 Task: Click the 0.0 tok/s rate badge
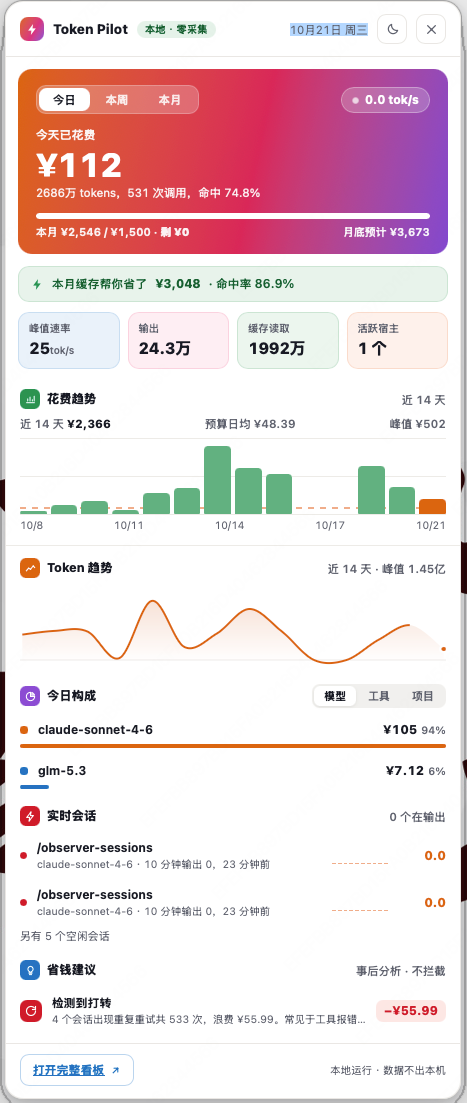(x=385, y=100)
